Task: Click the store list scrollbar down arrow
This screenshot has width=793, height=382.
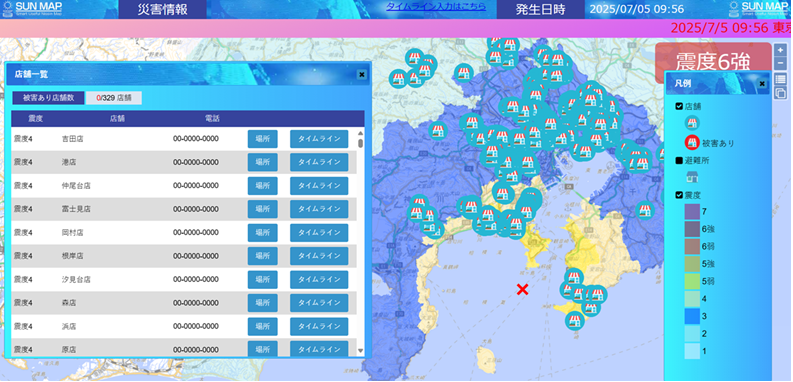Action: point(361,350)
